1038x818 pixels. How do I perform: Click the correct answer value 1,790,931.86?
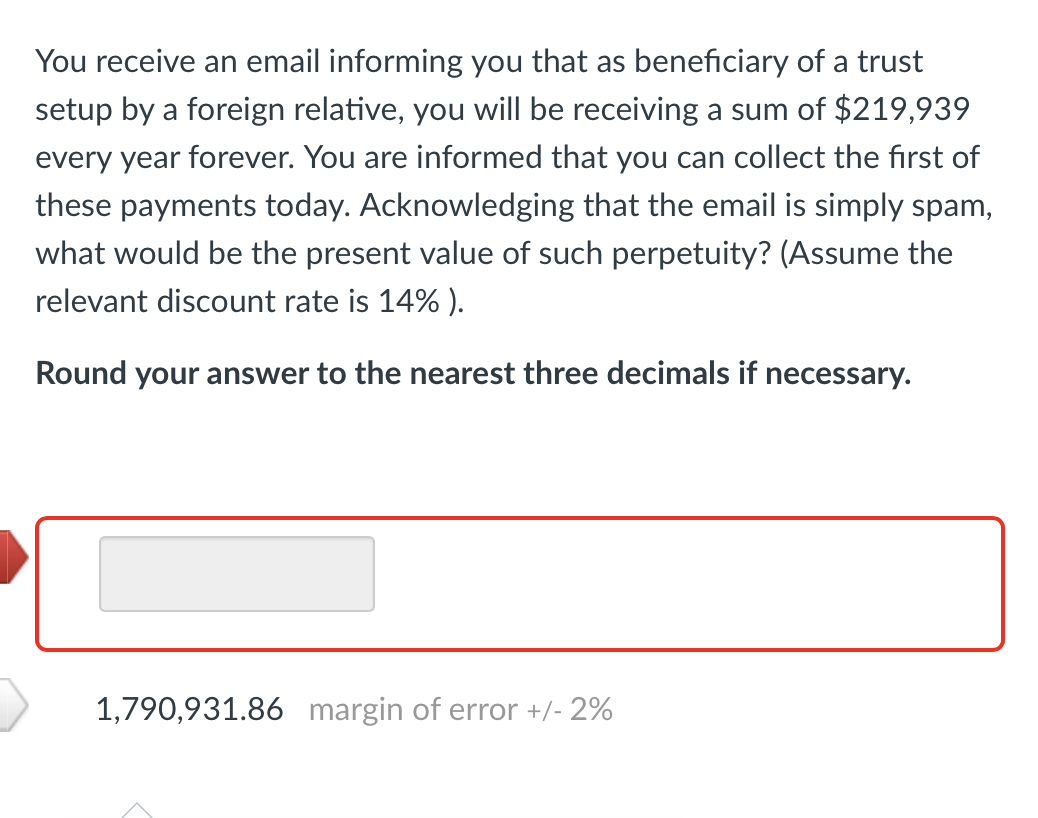pyautogui.click(x=189, y=710)
